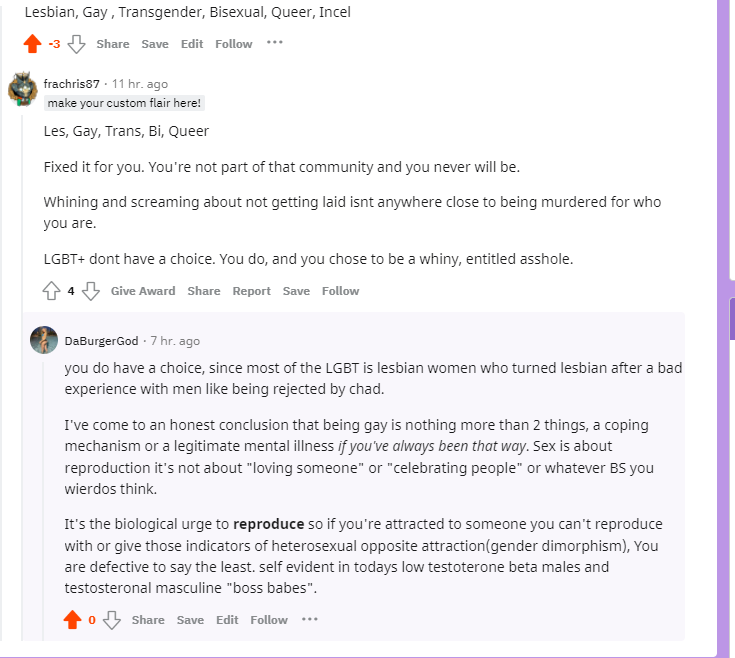Report frachris87's comment
This screenshot has height=658, width=735.
click(x=252, y=291)
